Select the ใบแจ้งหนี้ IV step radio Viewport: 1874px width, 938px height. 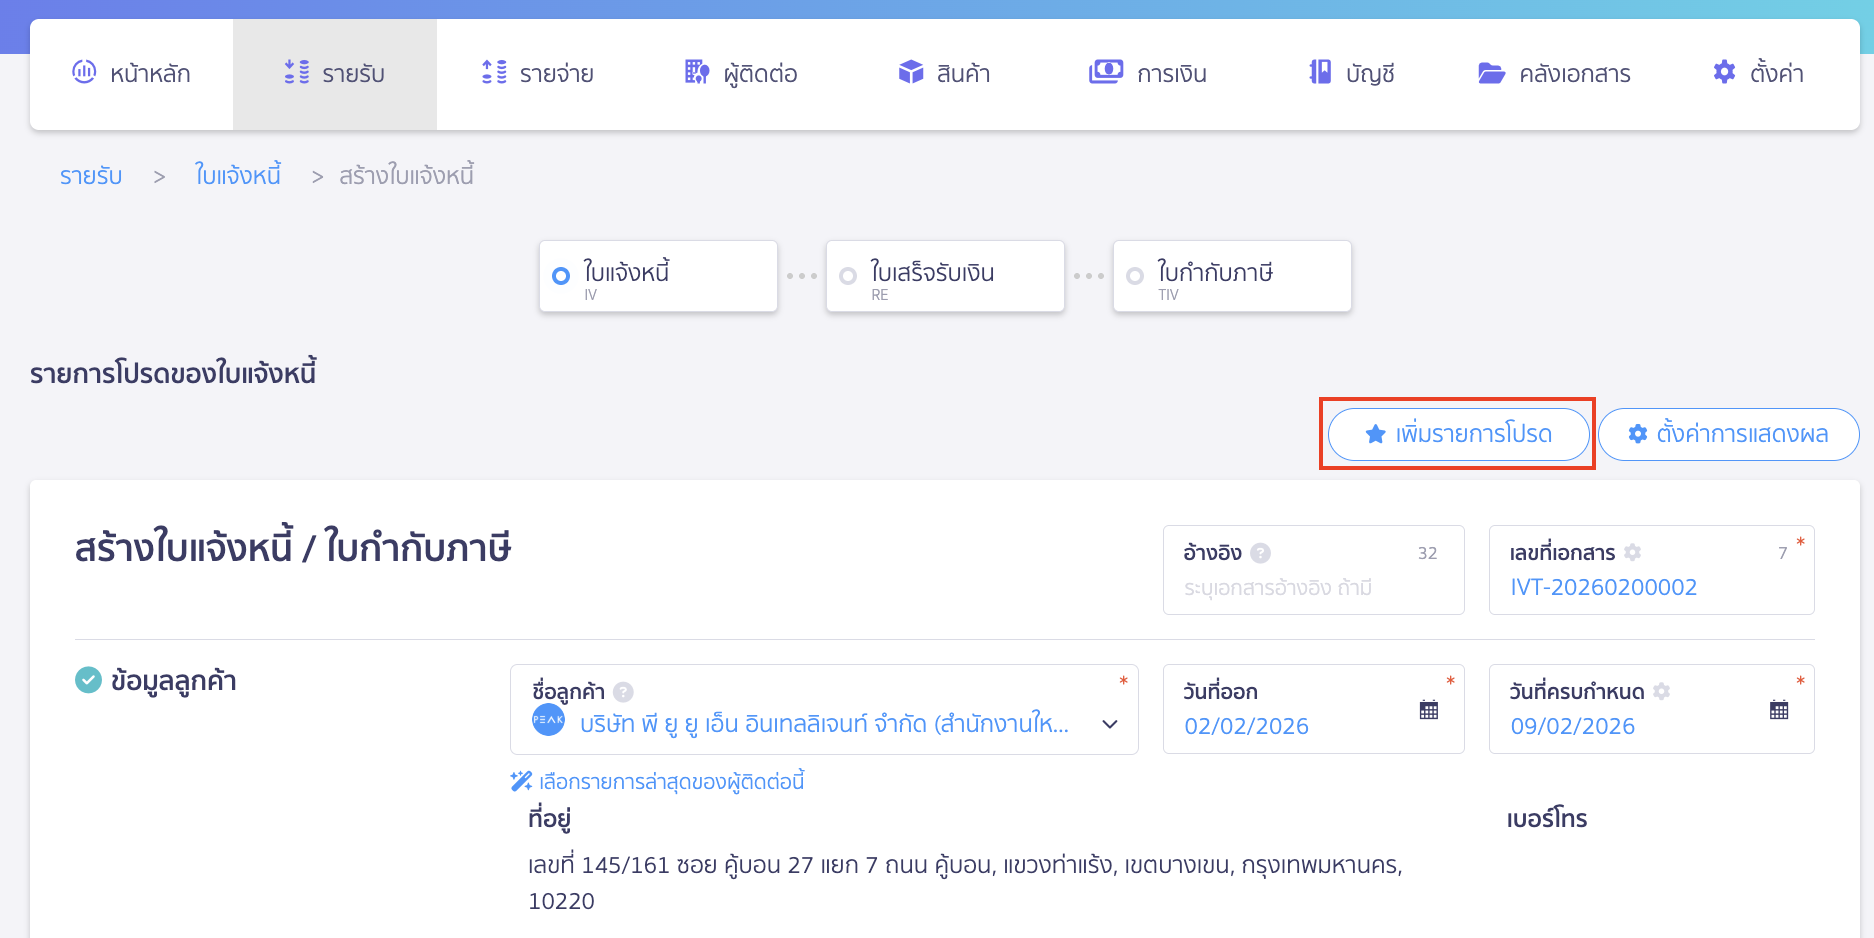561,276
